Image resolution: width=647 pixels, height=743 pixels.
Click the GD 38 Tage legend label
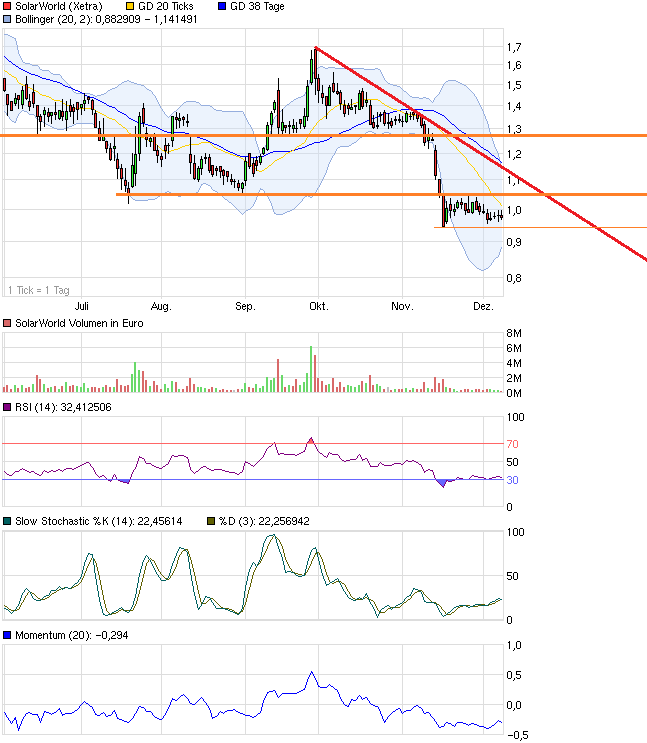click(x=257, y=7)
